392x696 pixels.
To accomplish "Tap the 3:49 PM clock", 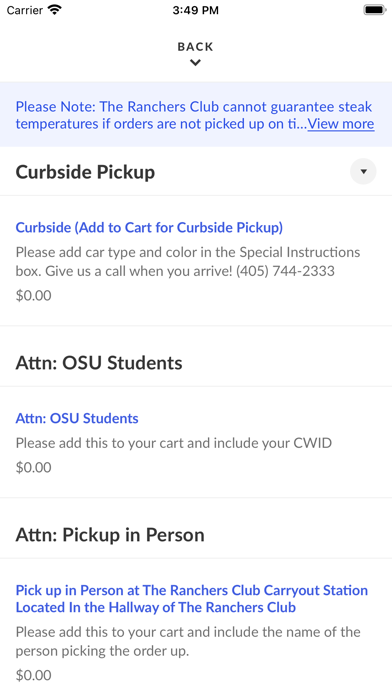I will click(195, 10).
